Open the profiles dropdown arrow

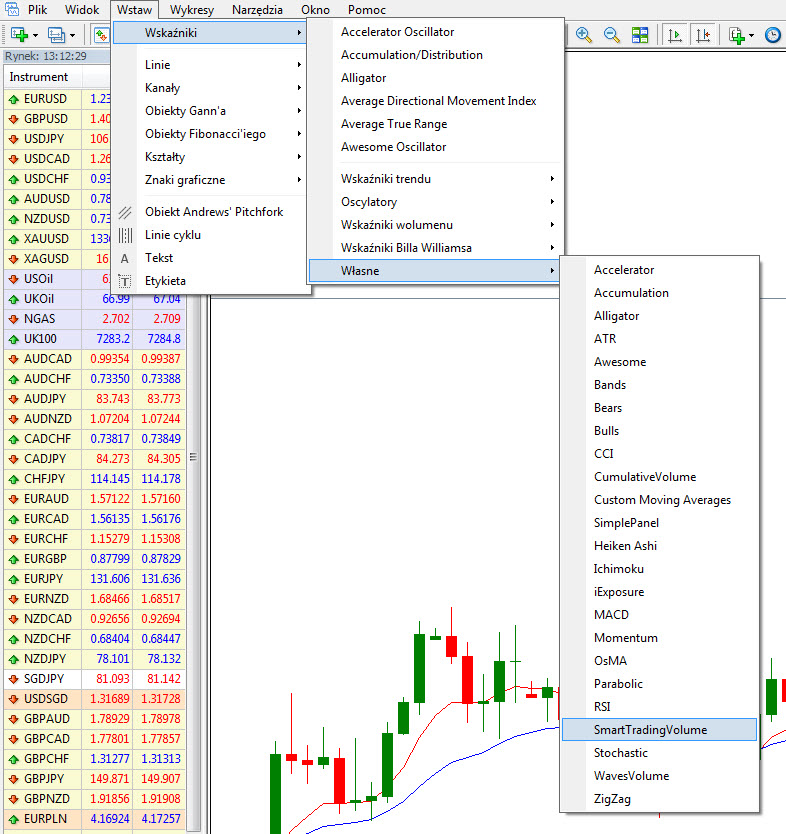[72, 36]
